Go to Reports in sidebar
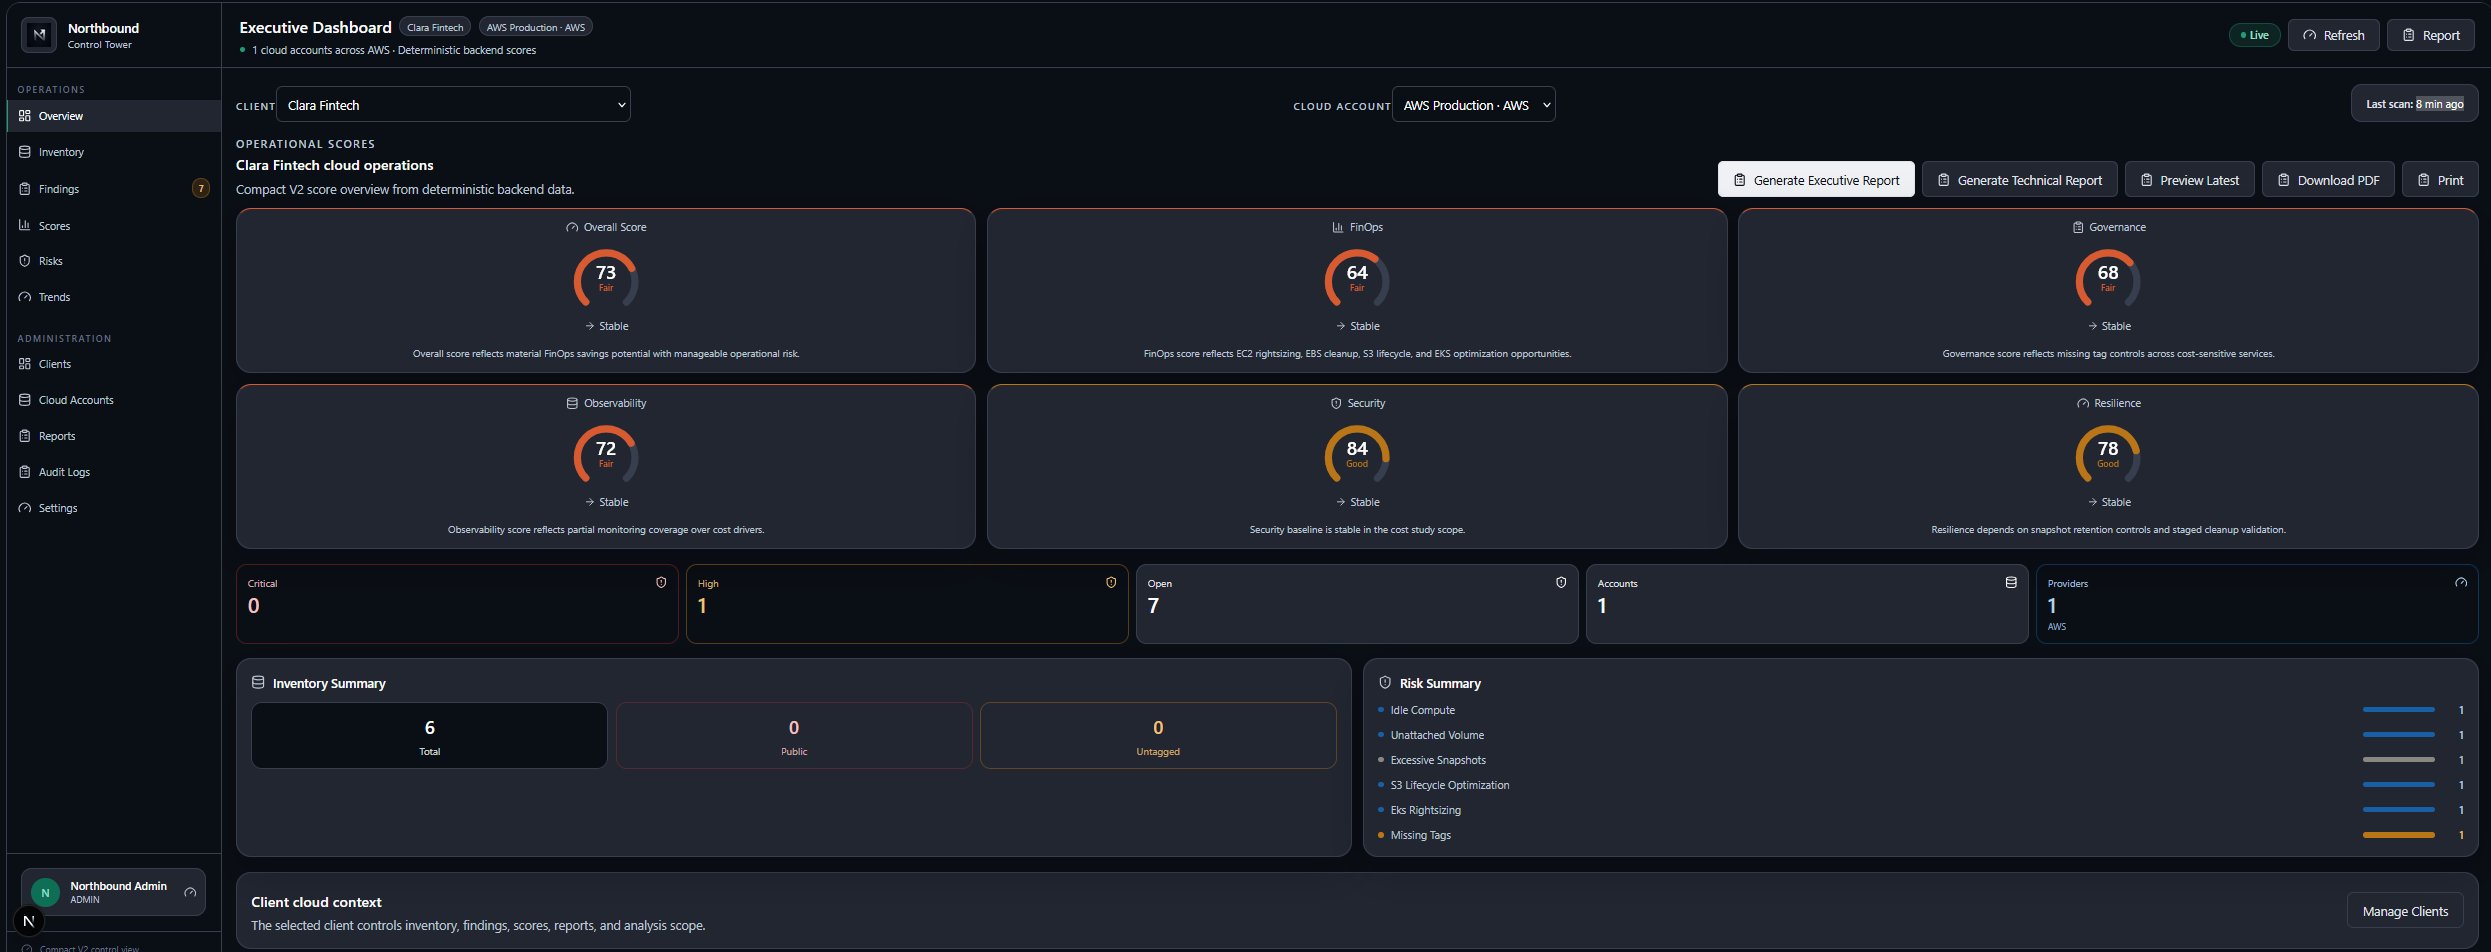Viewport: 2491px width, 952px height. [x=113, y=436]
